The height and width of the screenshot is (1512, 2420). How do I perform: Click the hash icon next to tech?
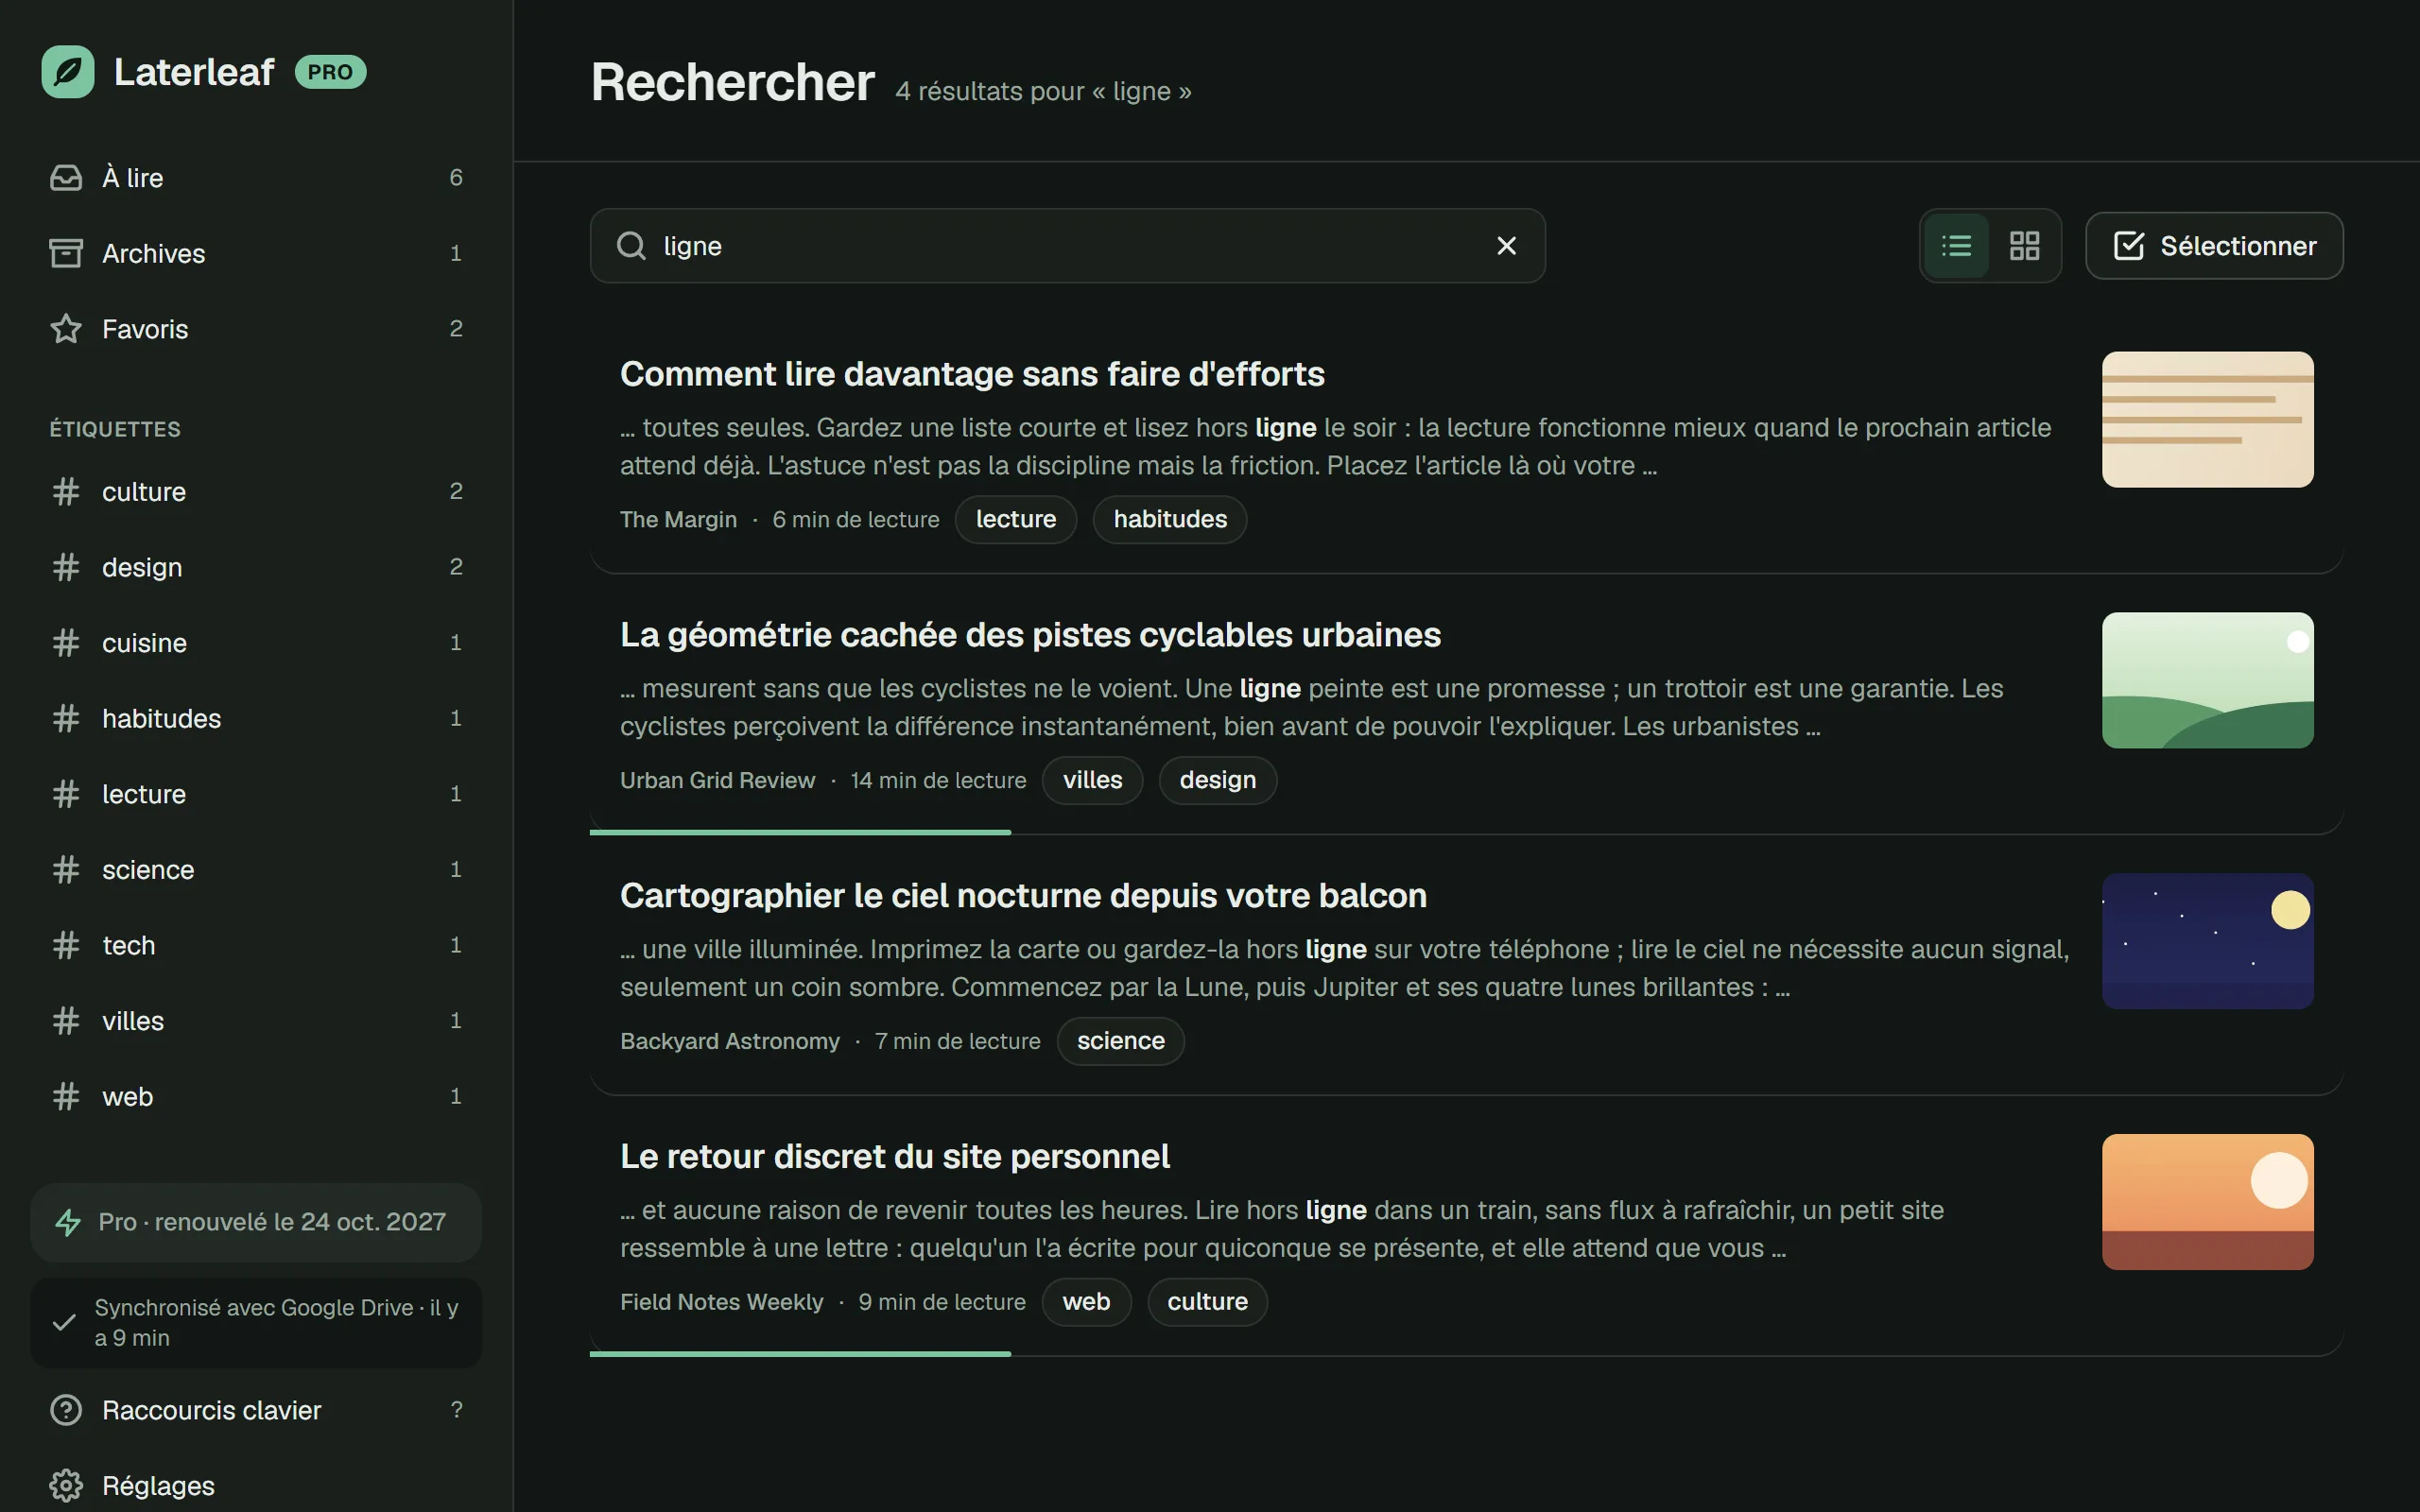(66, 945)
